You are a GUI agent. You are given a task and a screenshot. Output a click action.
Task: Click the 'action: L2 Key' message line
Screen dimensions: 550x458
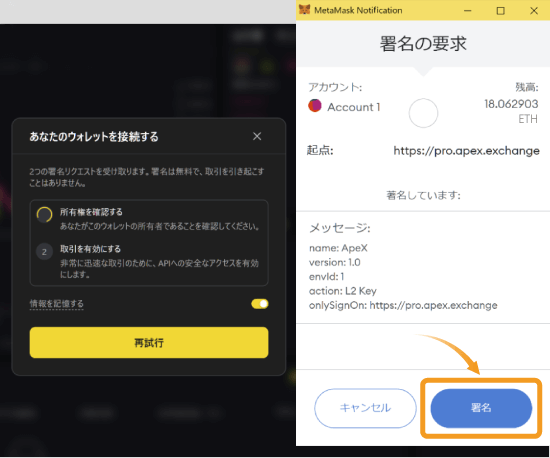coord(343,291)
